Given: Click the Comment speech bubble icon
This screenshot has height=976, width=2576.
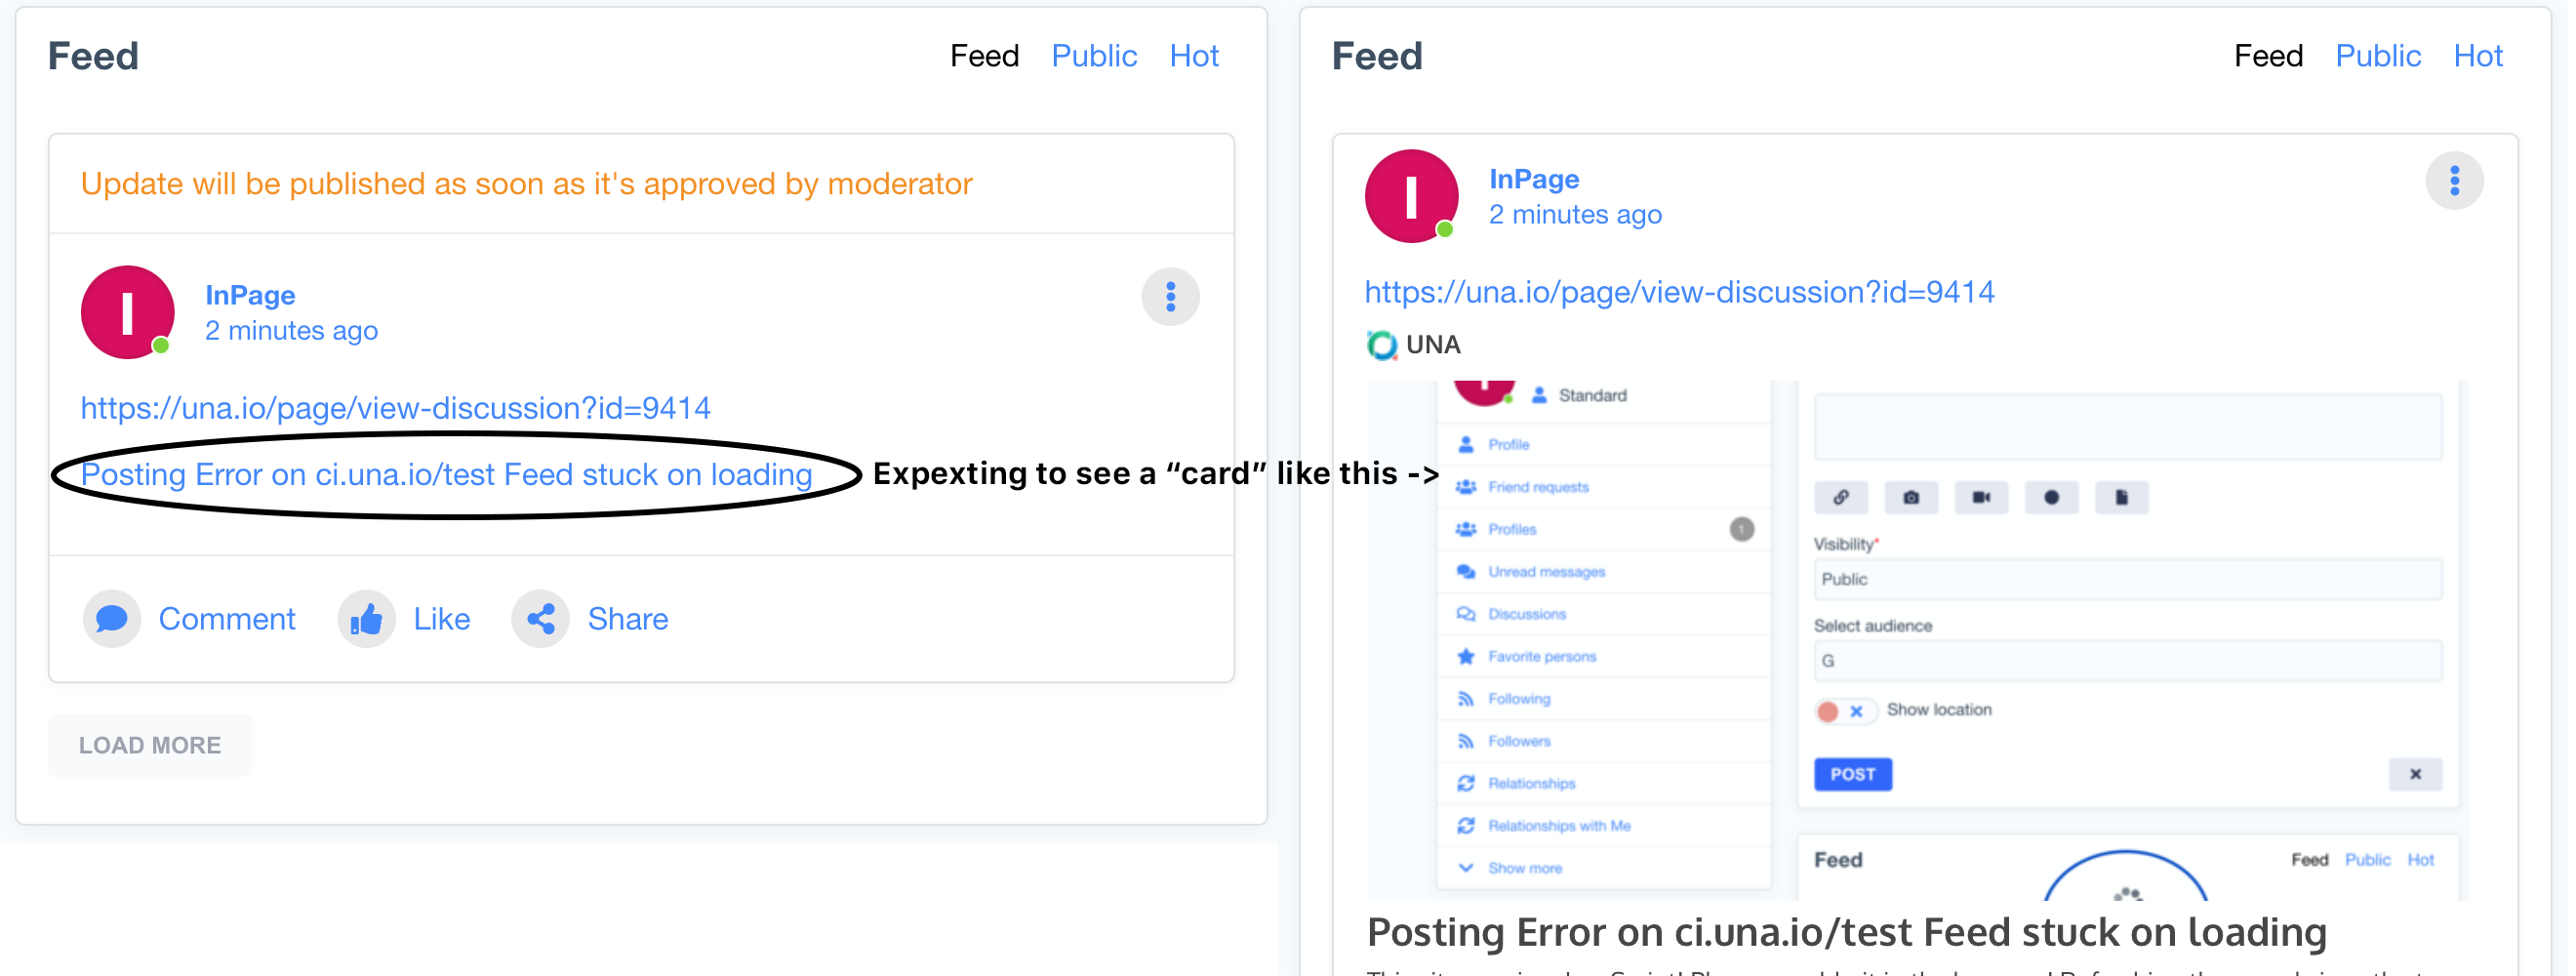Looking at the screenshot, I should click(x=112, y=619).
